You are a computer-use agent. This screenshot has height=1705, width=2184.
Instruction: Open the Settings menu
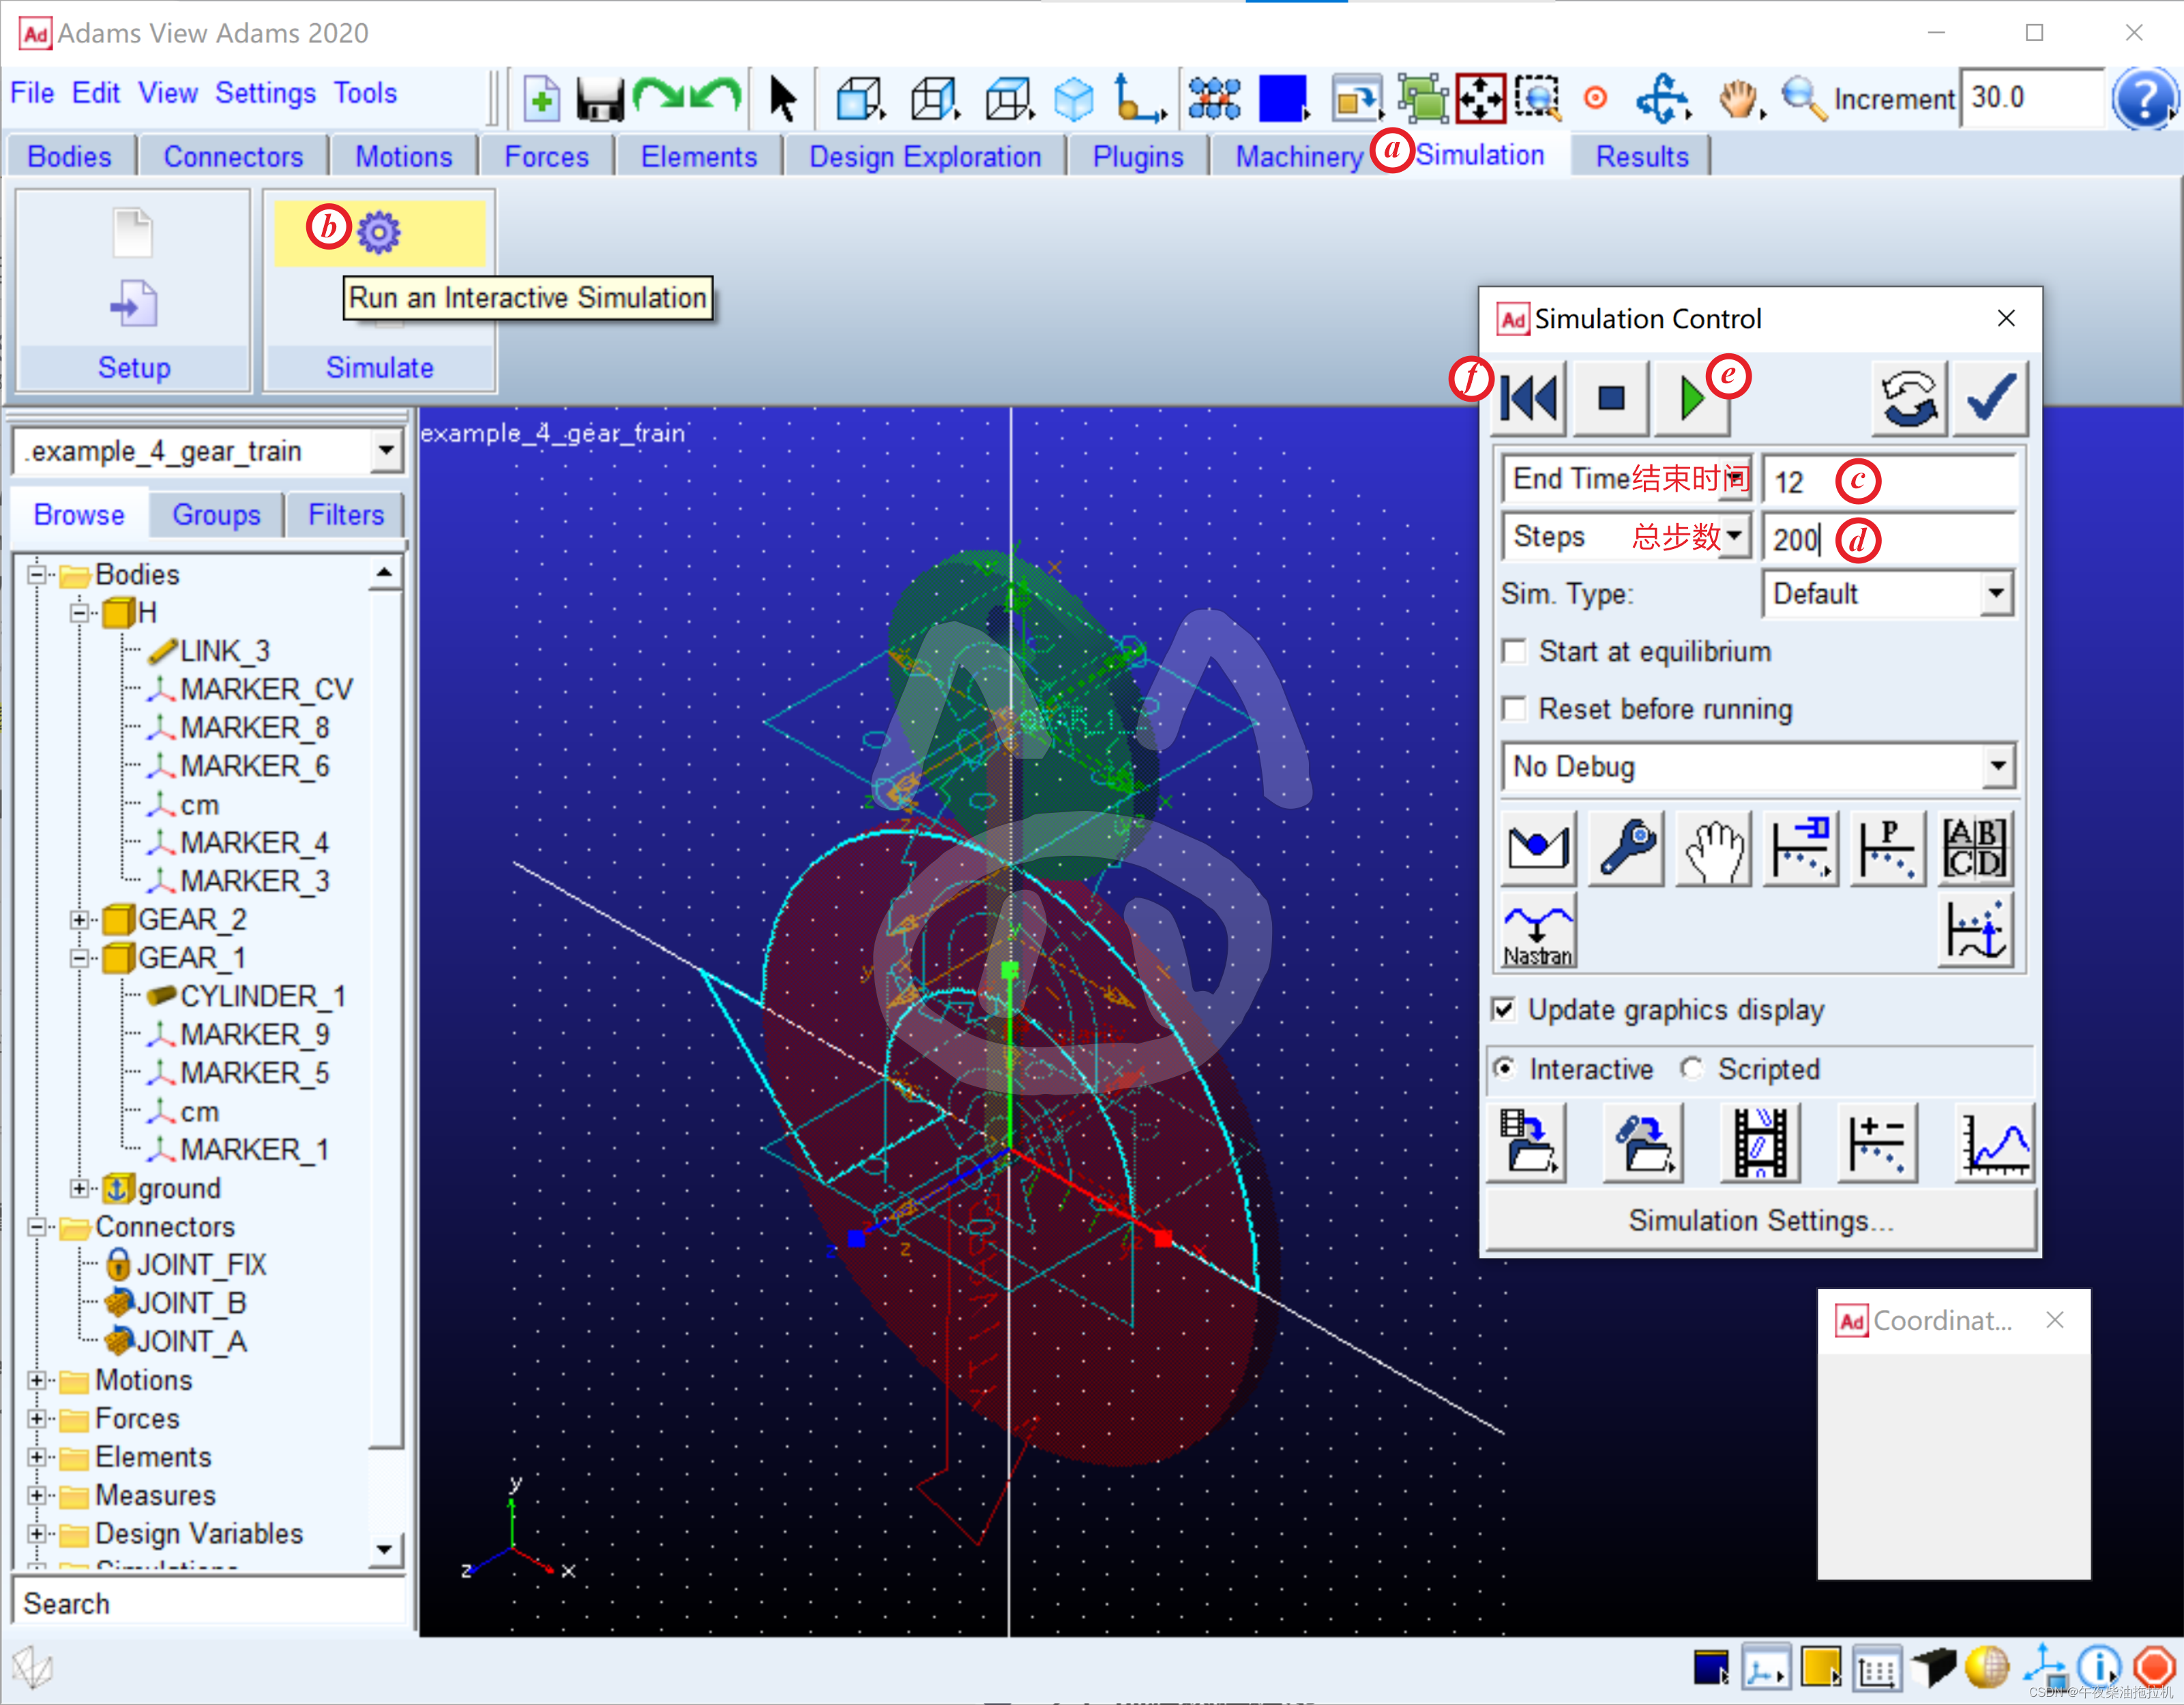[x=265, y=93]
